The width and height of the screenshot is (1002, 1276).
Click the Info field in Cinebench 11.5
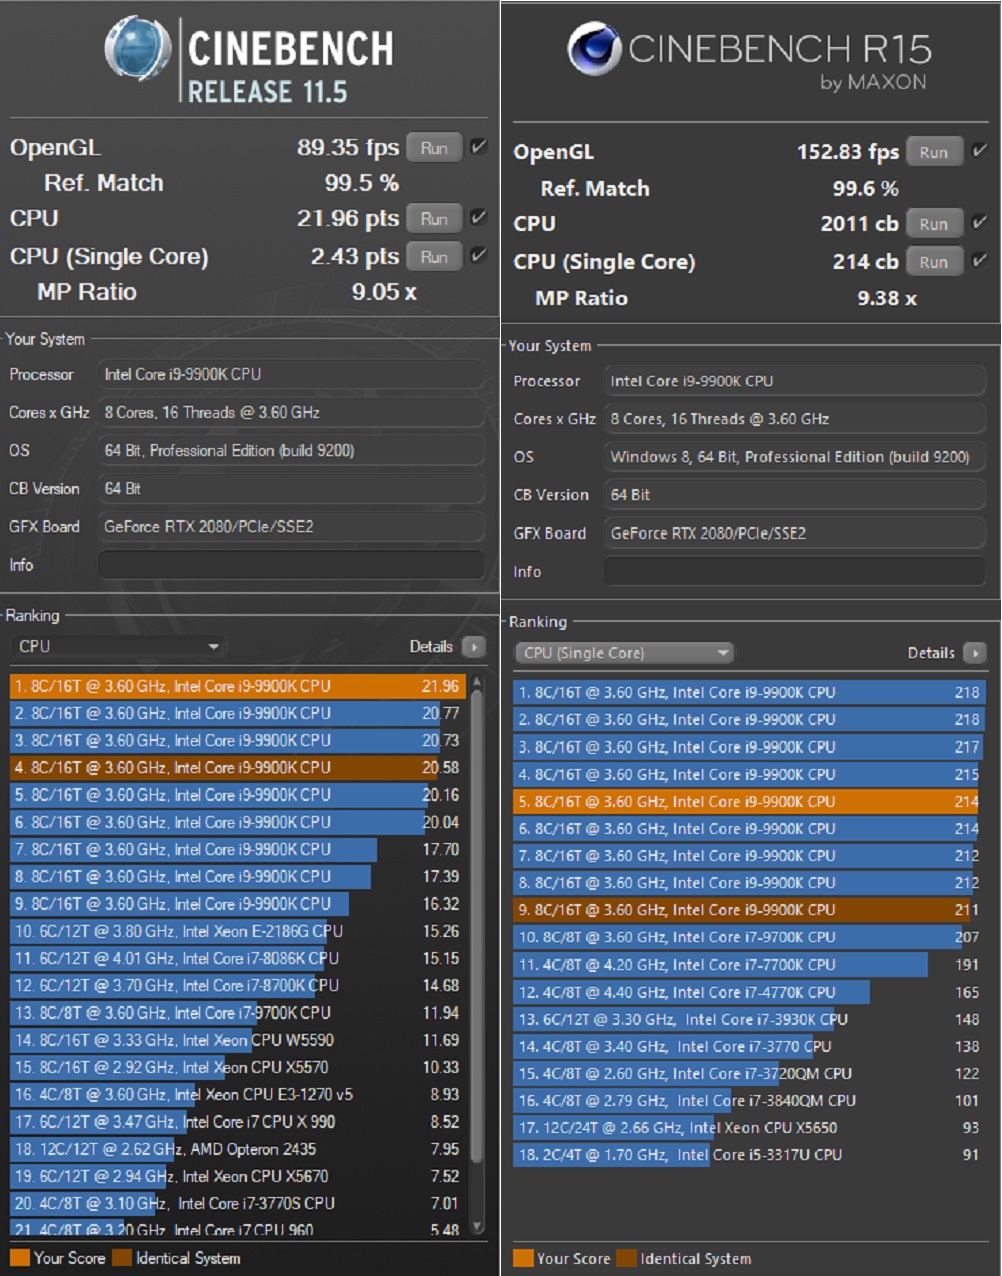[x=290, y=565]
